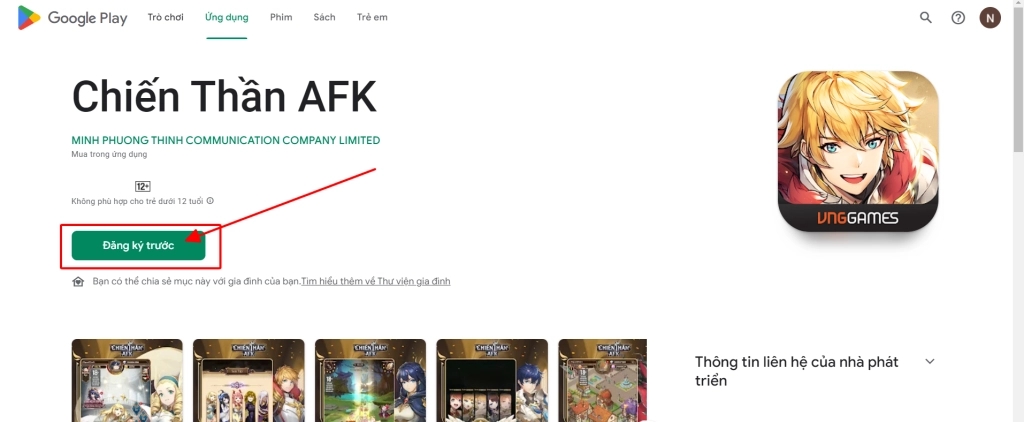Switch to the Trẻ em tab
The image size is (1024, 422).
pos(372,18)
